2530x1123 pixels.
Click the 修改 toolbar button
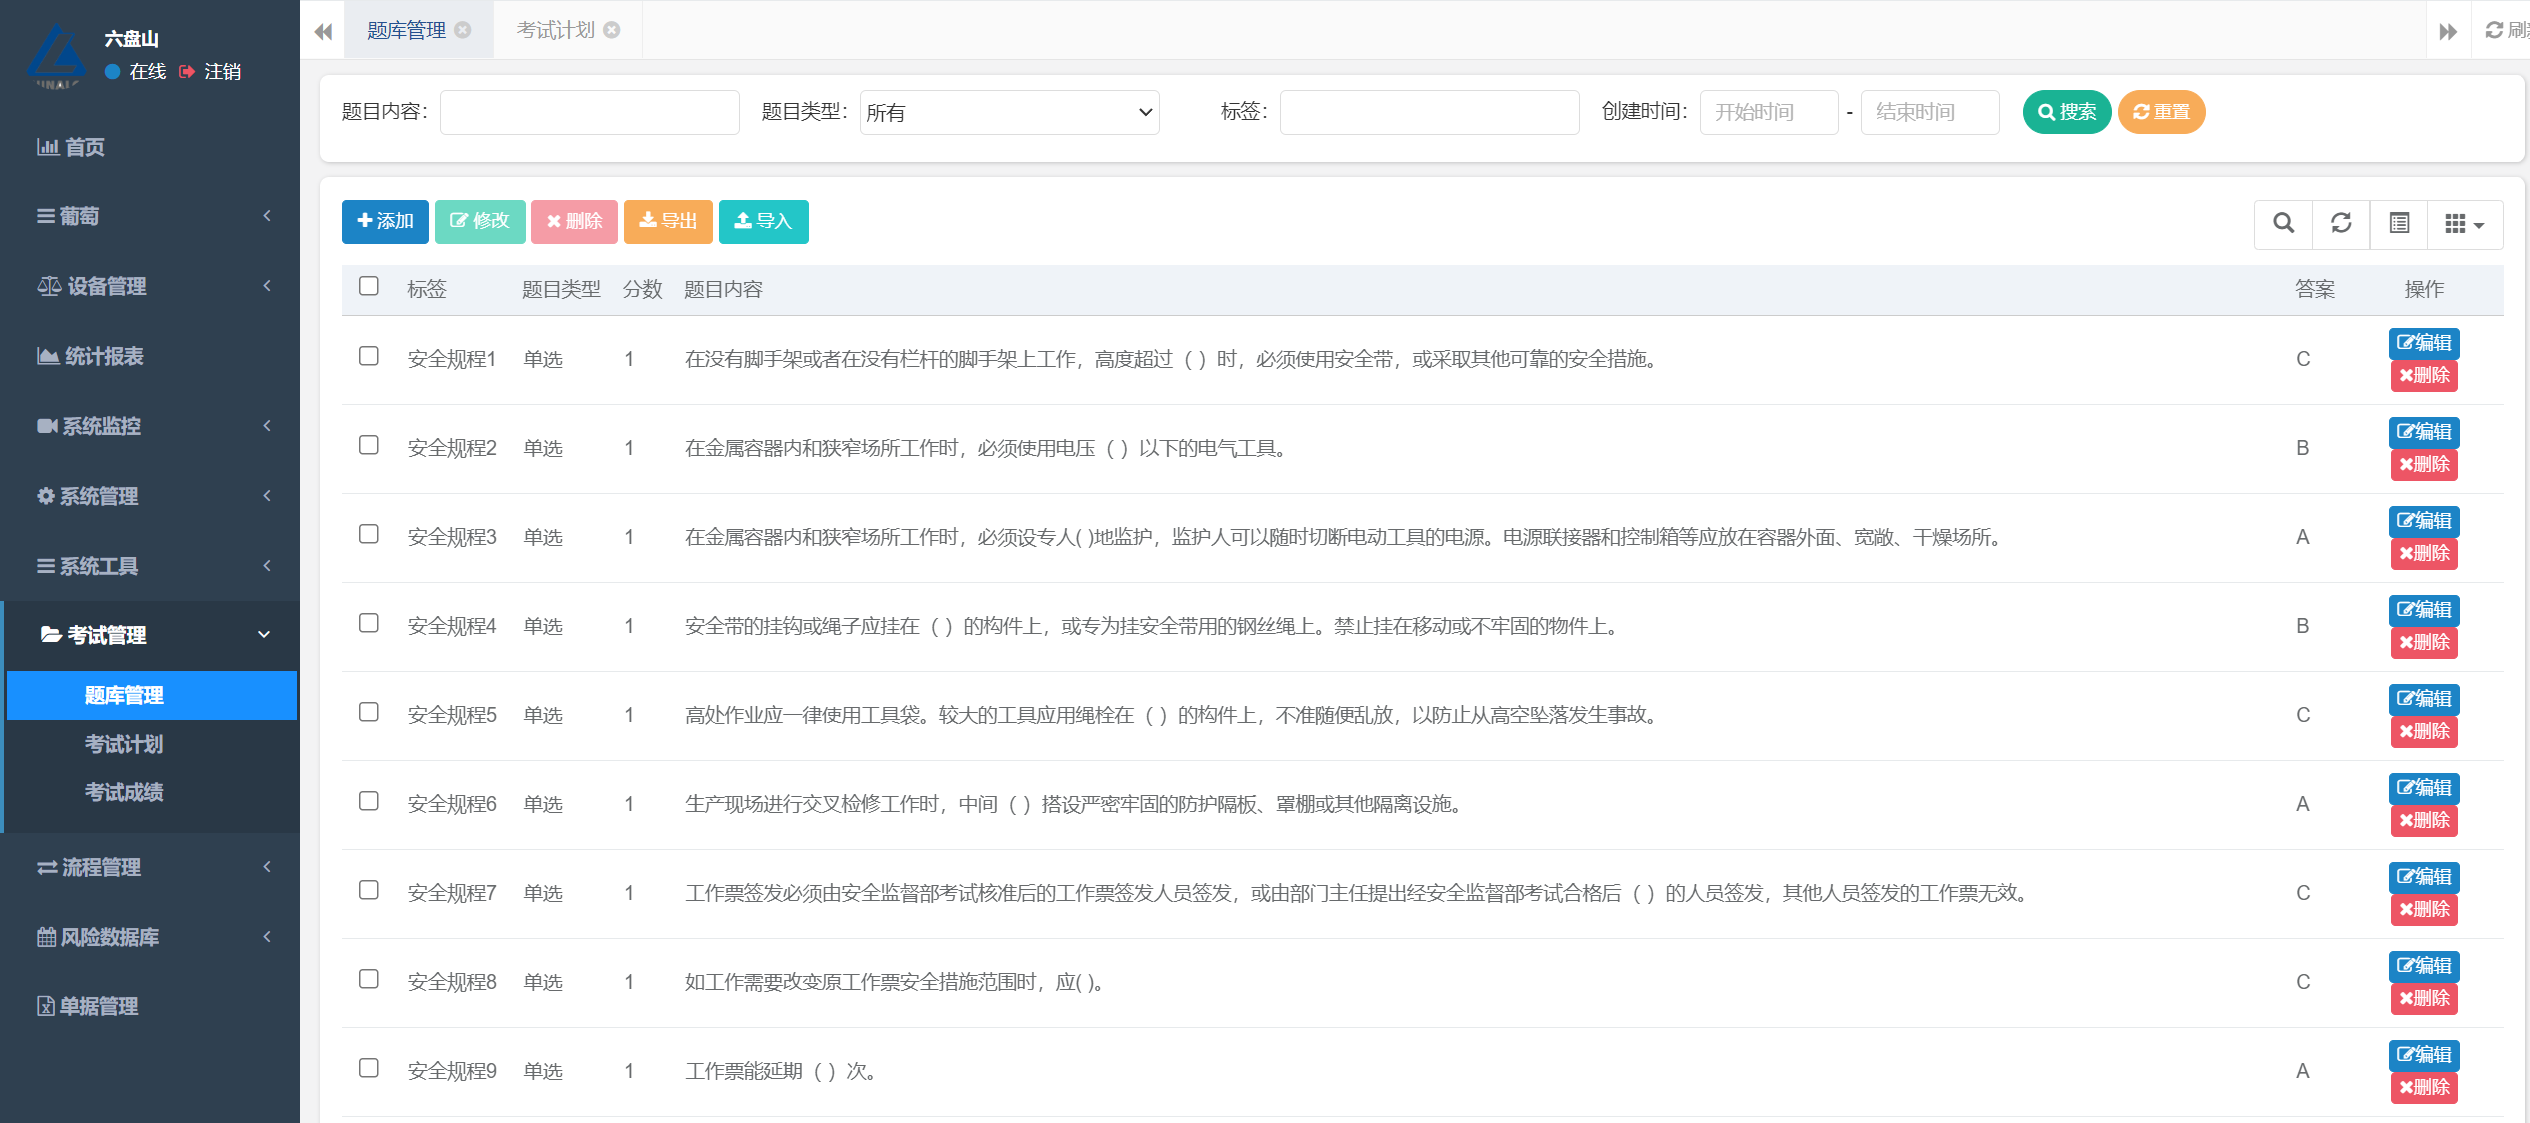click(480, 221)
